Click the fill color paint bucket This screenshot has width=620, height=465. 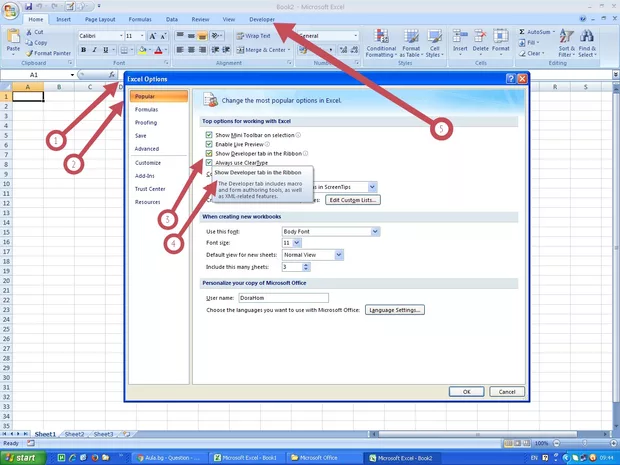click(x=142, y=50)
